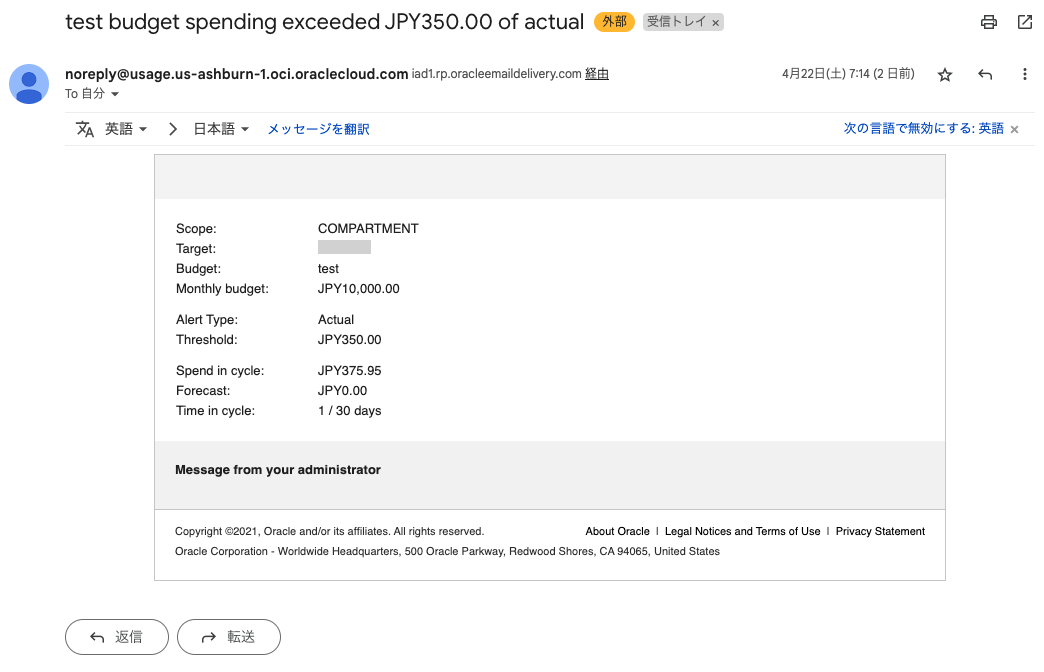Viewport: 1044px width, 672px height.
Task: Dismiss the translation bar with X
Action: coord(1014,129)
